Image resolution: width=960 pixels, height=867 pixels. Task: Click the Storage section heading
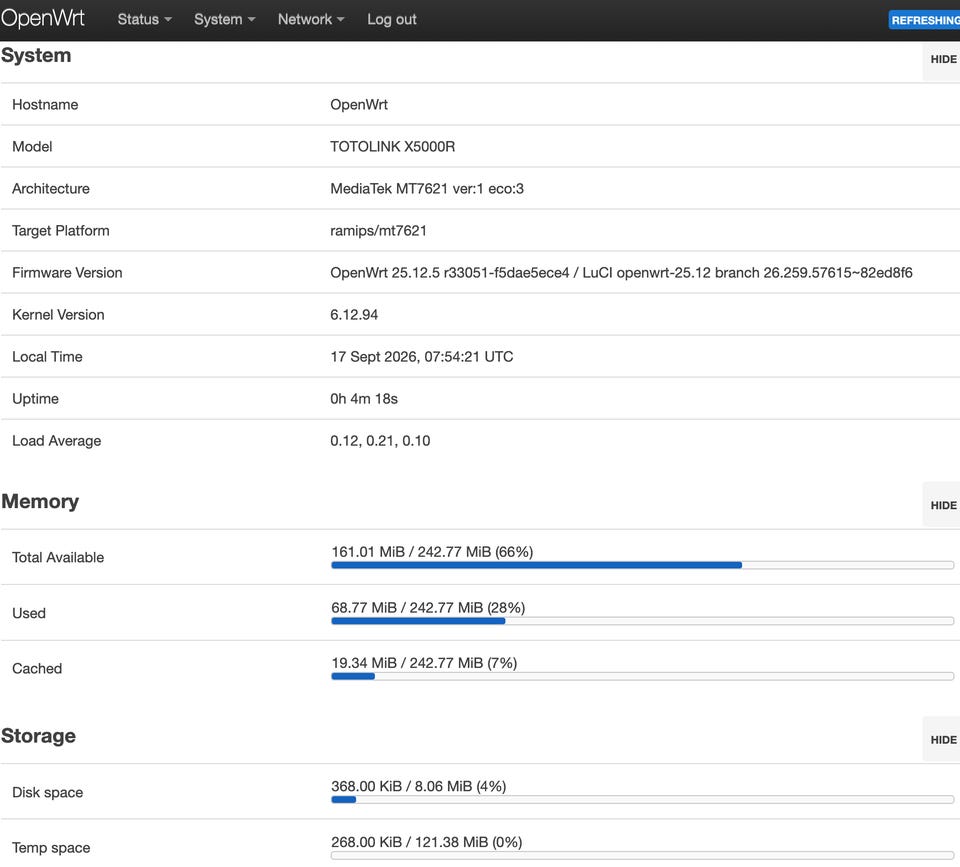click(39, 736)
